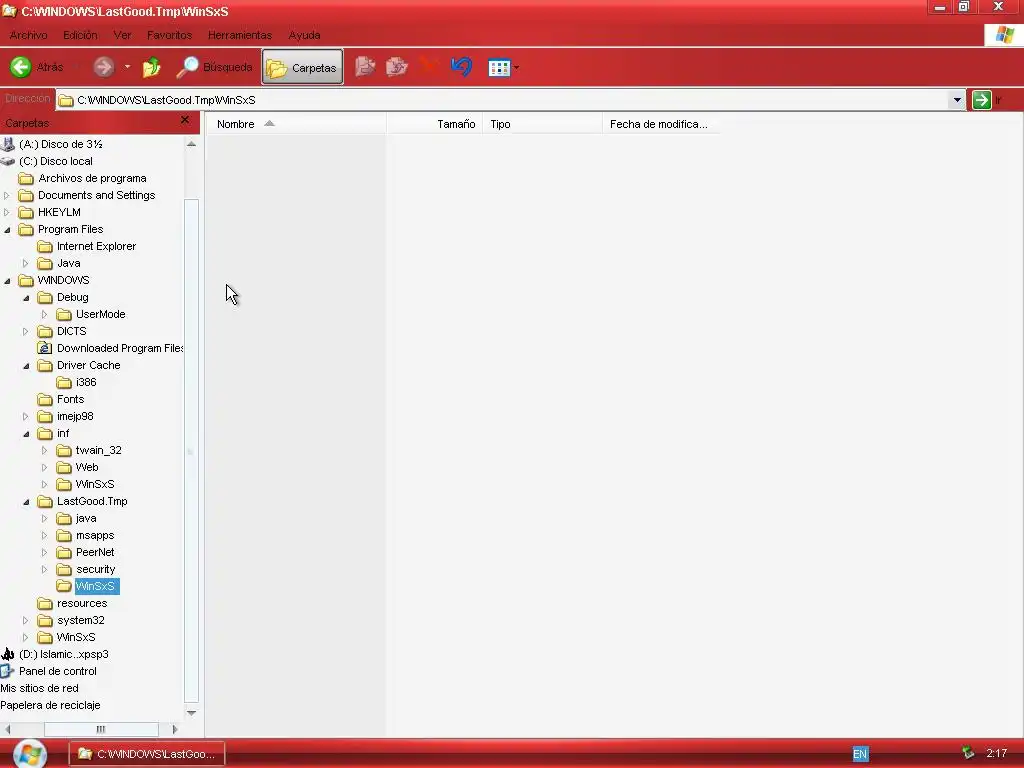Click folder tree horizontal scrollbar thumb
Viewport: 1024px width, 768px height.
pos(101,729)
